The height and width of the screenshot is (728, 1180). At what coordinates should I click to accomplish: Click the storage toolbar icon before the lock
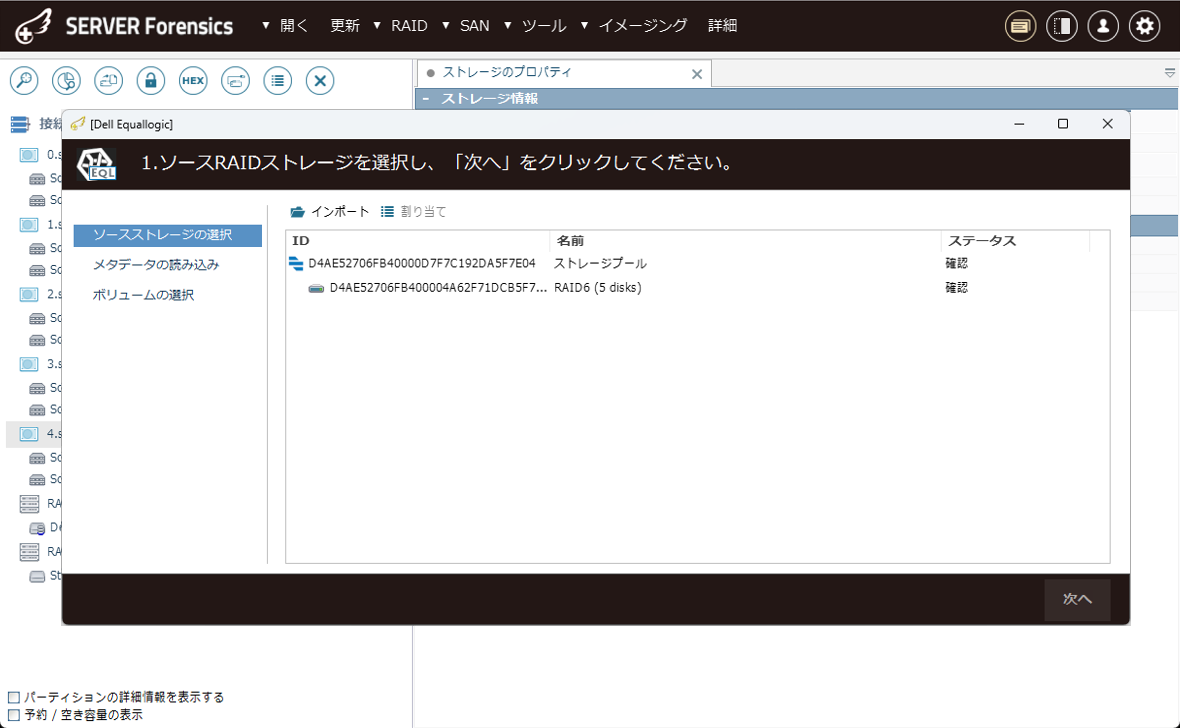108,81
